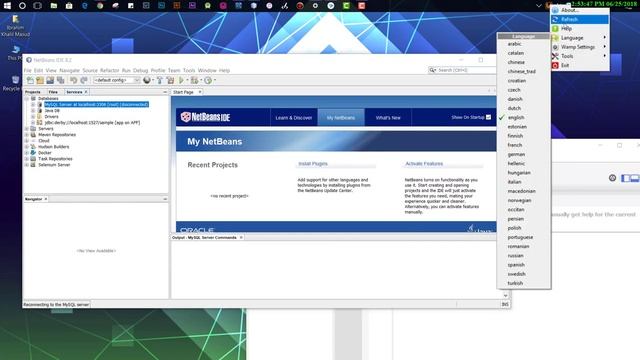This screenshot has width=640, height=360.
Task: Switch to the Files tab
Action: coord(53,92)
